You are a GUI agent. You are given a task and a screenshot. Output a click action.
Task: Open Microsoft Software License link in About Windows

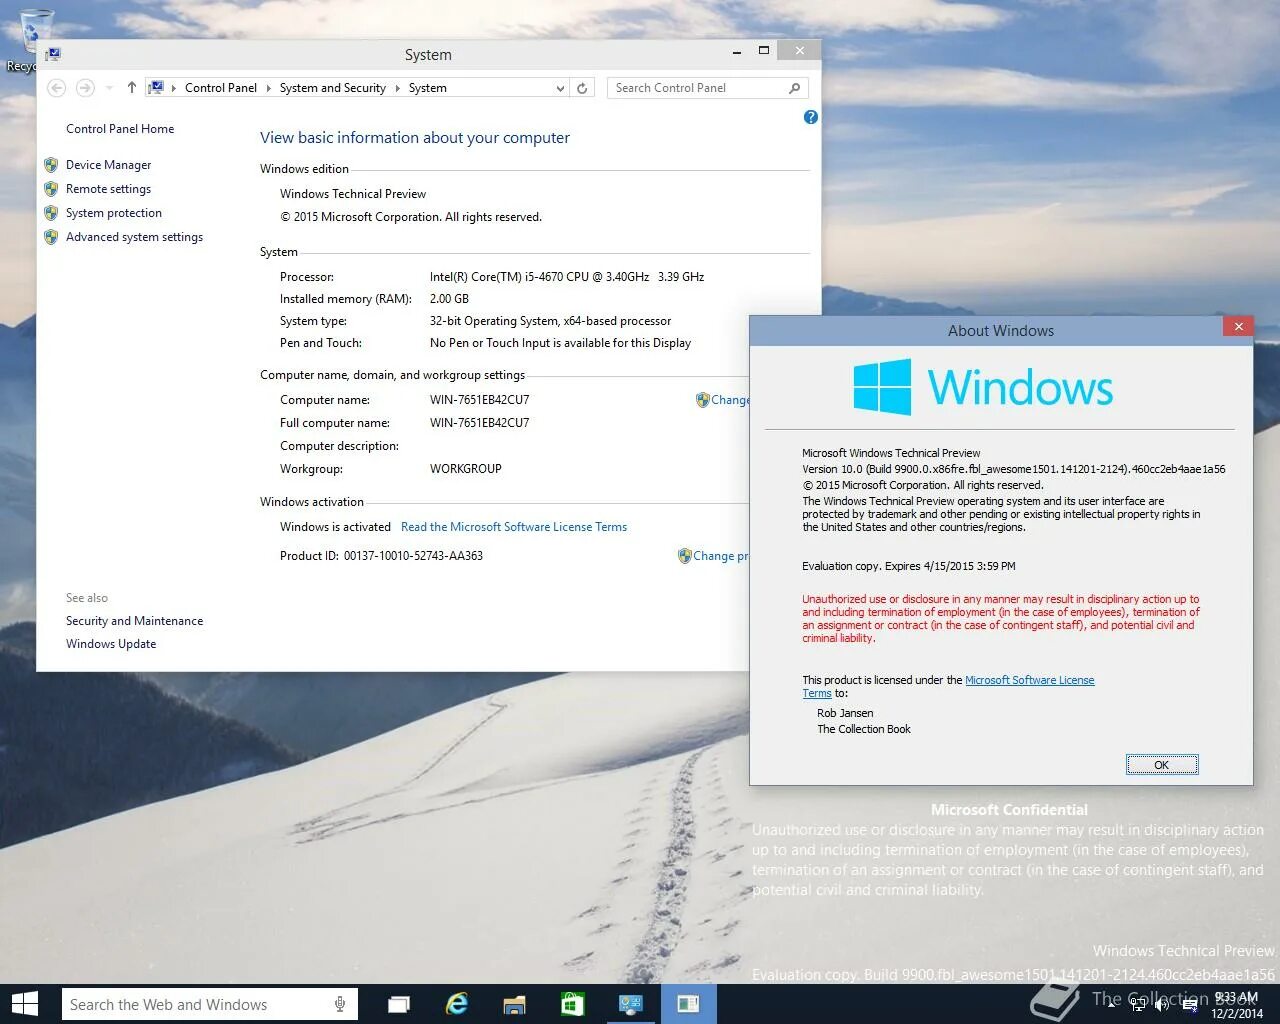click(x=1030, y=680)
